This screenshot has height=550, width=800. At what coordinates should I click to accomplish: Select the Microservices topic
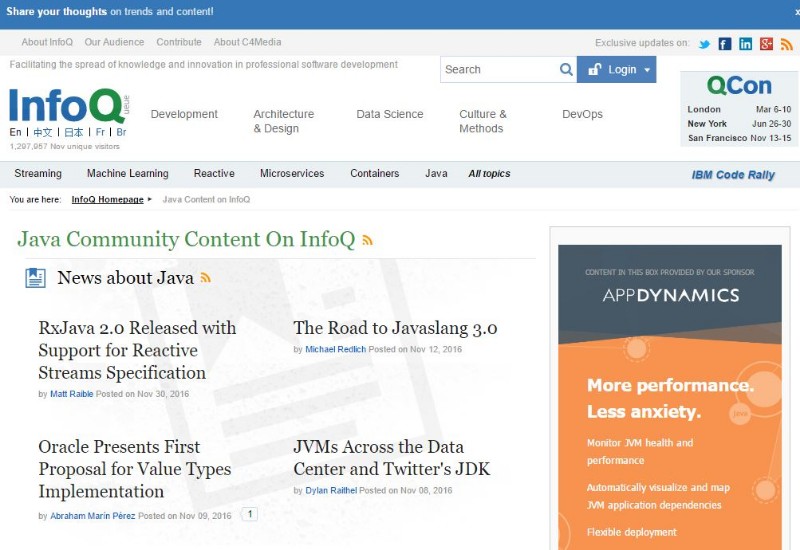click(x=292, y=173)
